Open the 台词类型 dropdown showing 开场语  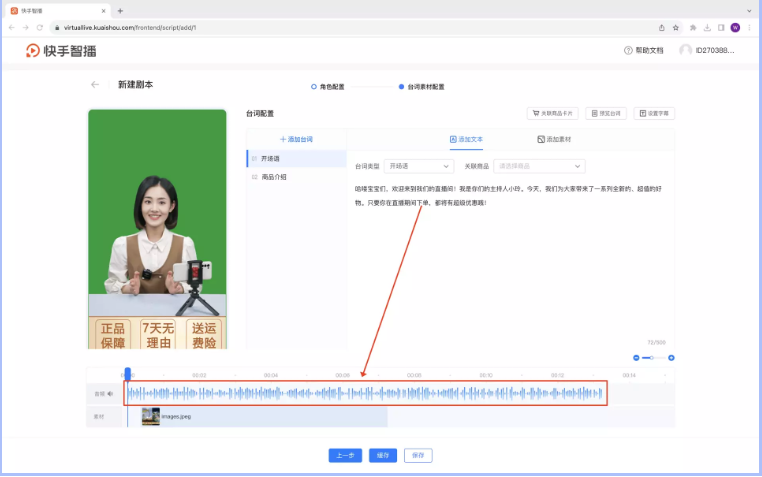[418, 166]
